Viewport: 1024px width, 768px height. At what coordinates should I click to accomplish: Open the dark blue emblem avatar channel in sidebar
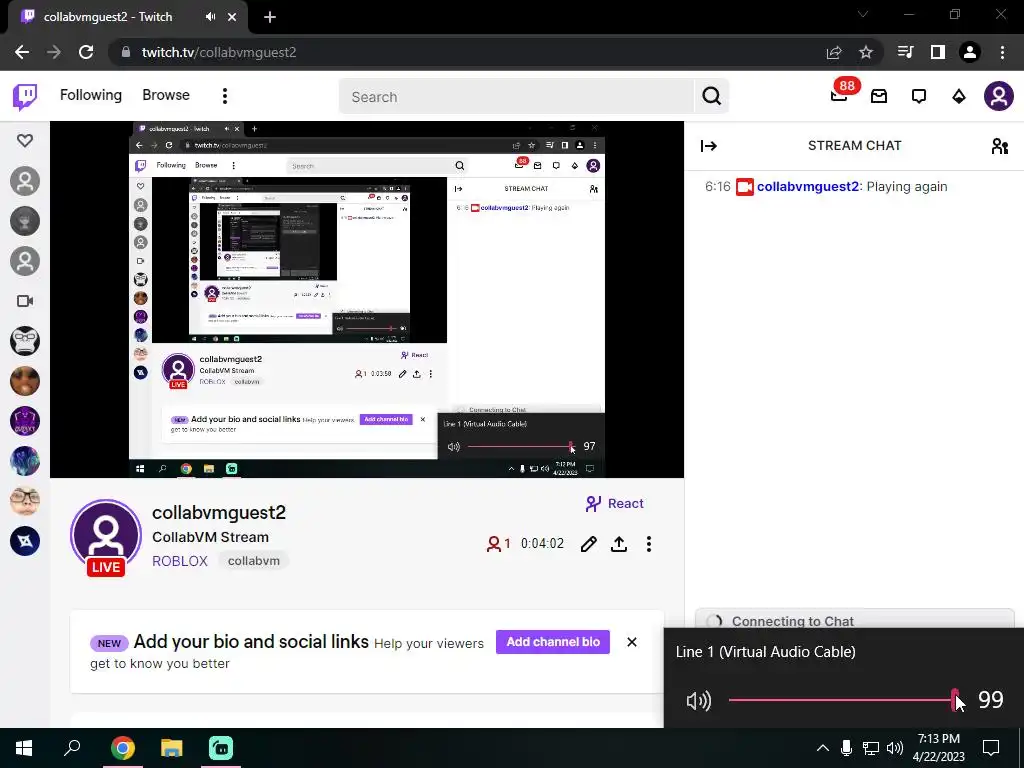(x=25, y=541)
